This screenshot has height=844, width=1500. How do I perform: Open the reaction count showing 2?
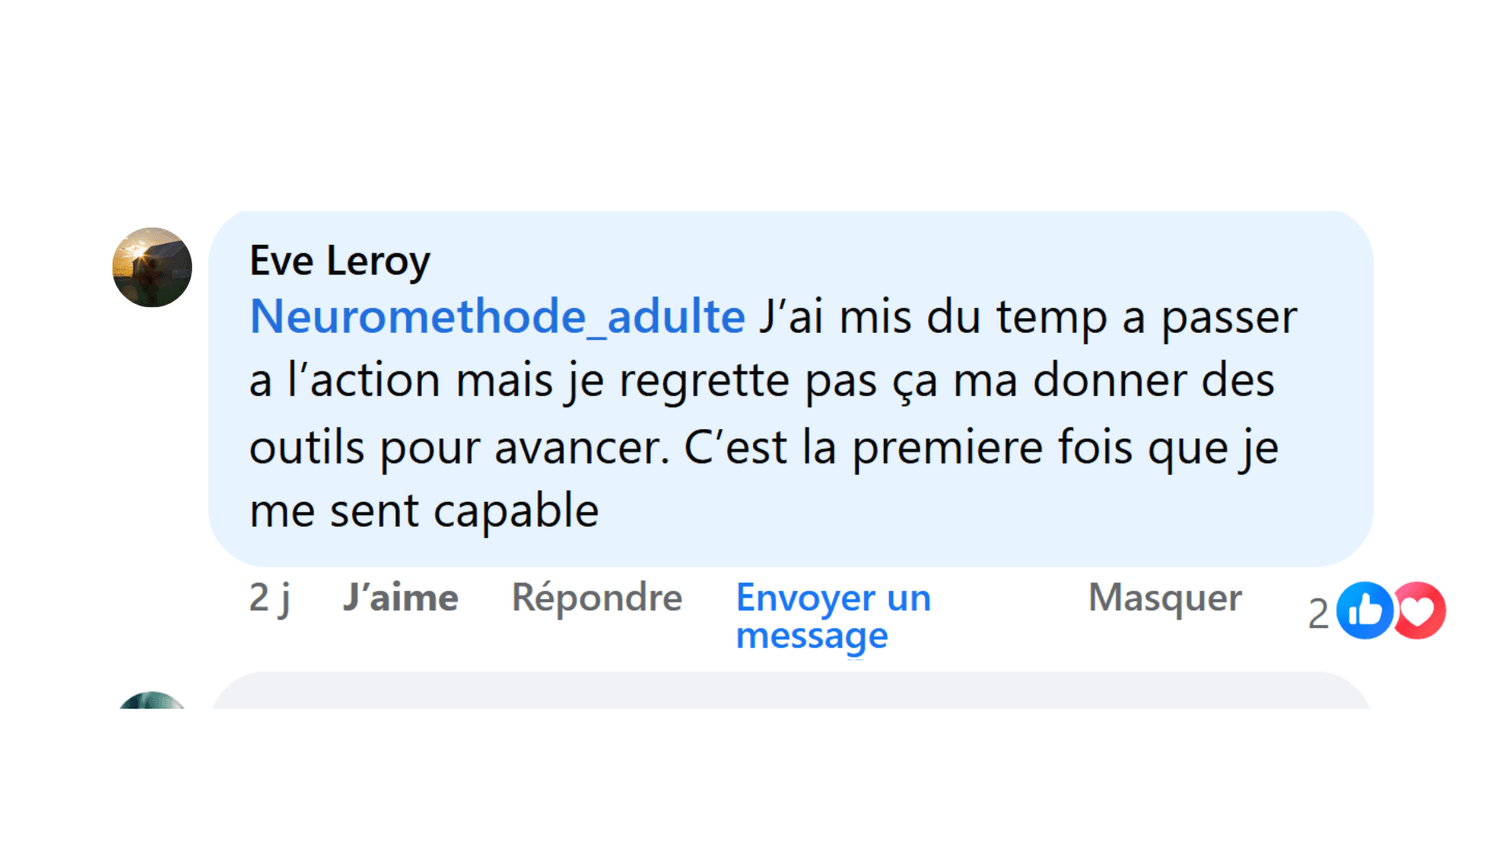coord(1318,613)
